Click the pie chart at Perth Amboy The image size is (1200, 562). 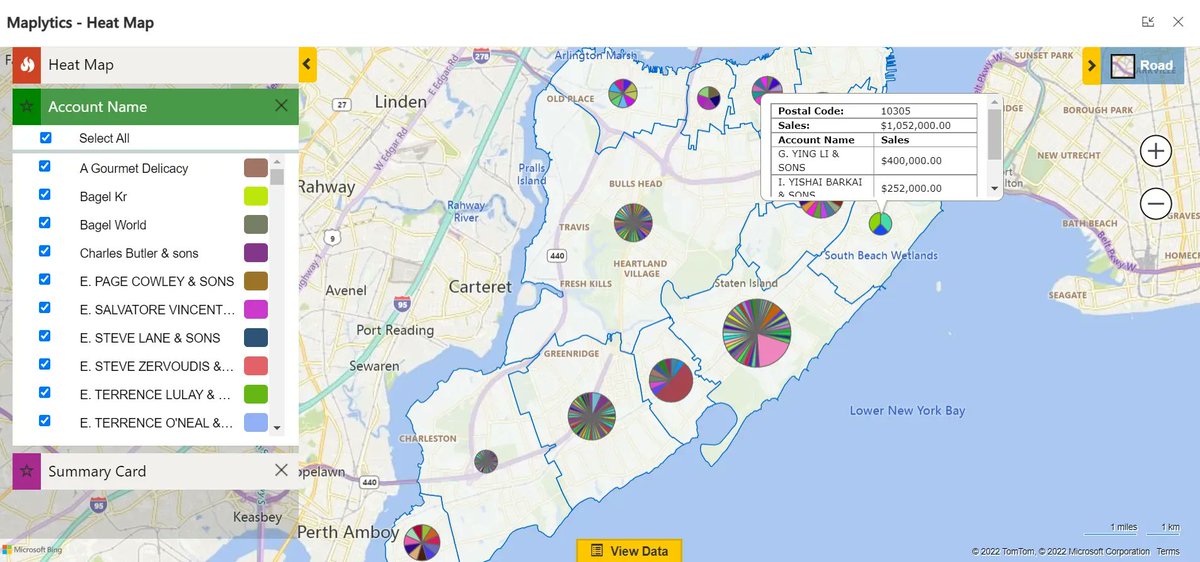422,541
